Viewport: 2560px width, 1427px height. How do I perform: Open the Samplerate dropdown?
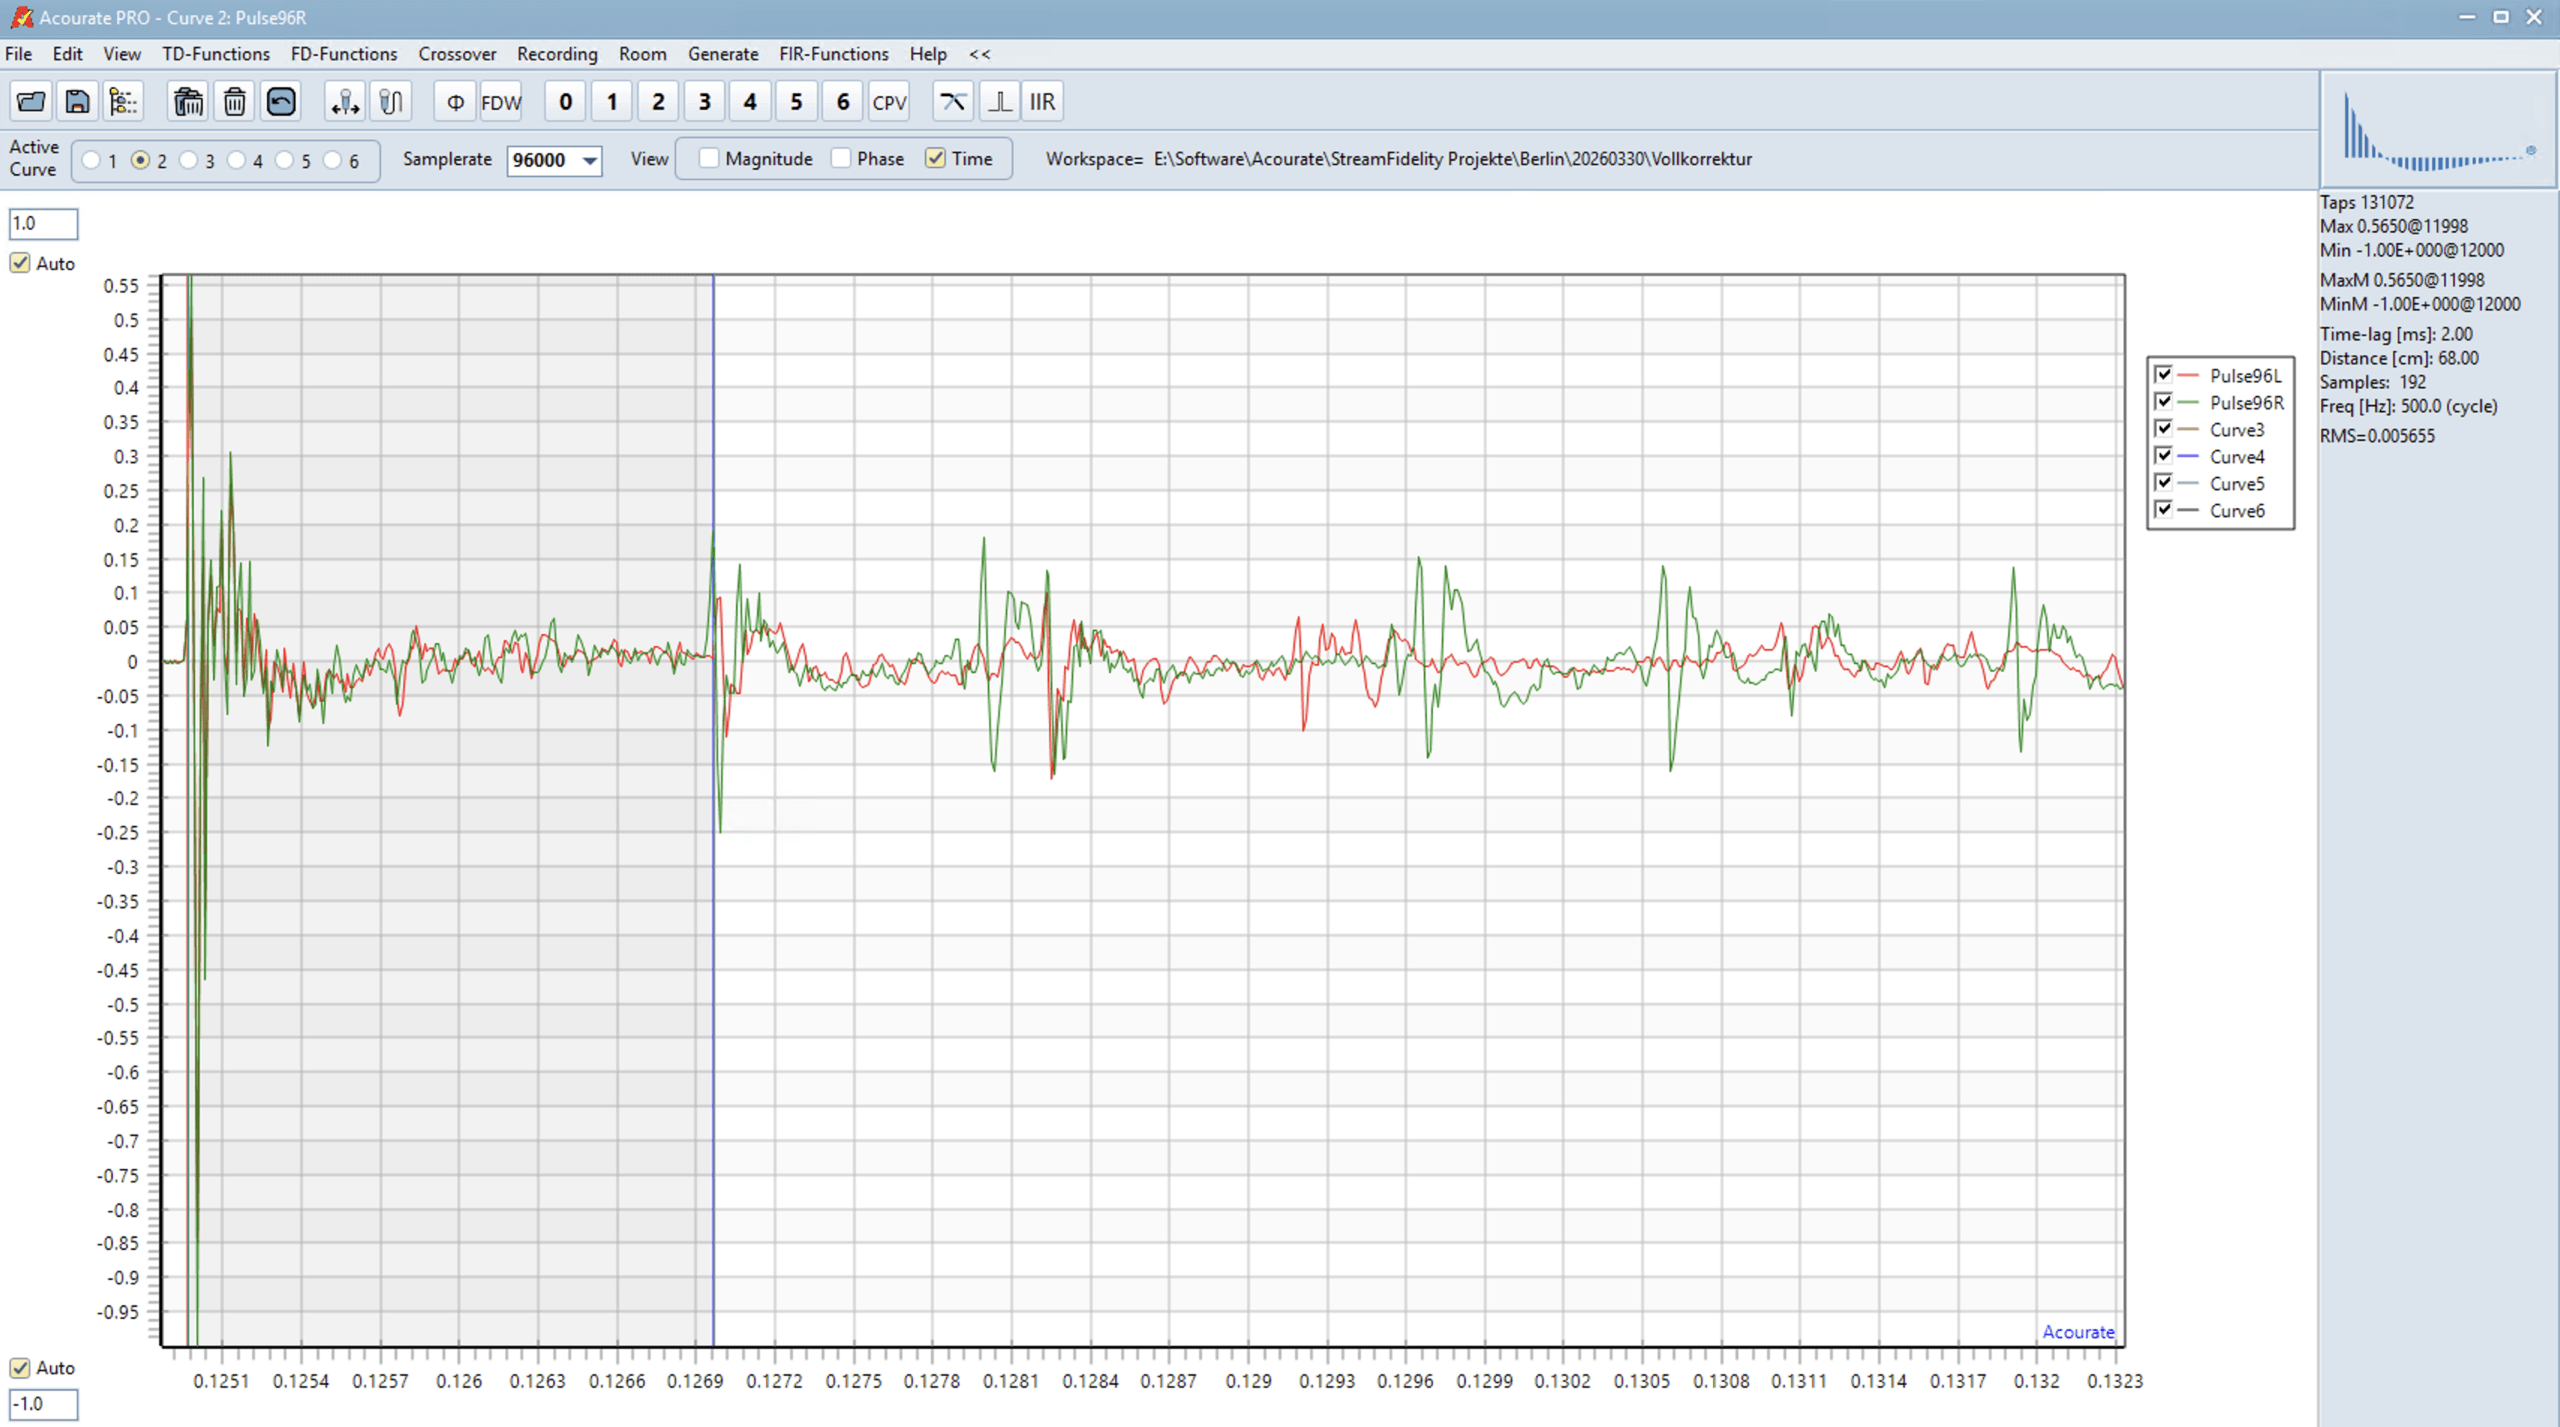(590, 161)
